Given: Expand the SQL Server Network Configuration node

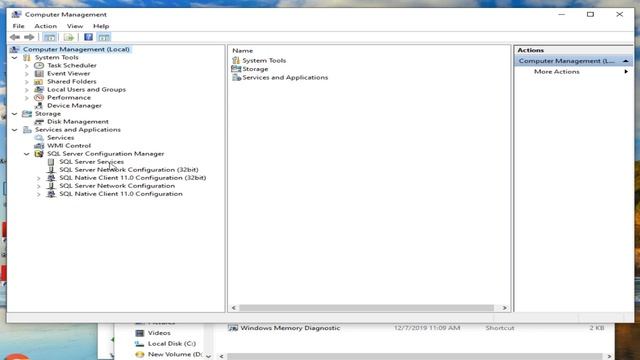Looking at the screenshot, I should click(x=39, y=186).
